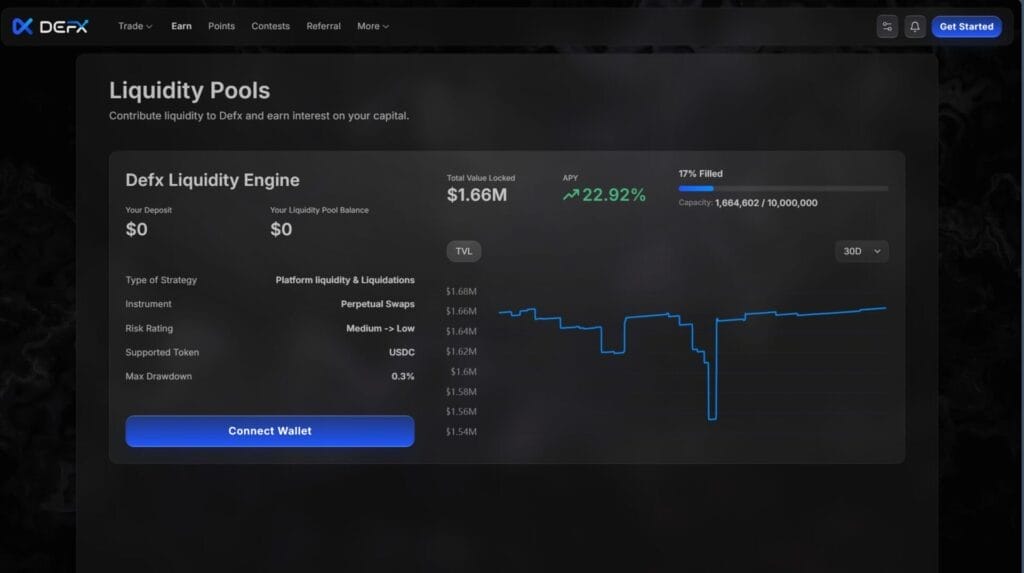Click the DEFX logo icon

[23, 26]
